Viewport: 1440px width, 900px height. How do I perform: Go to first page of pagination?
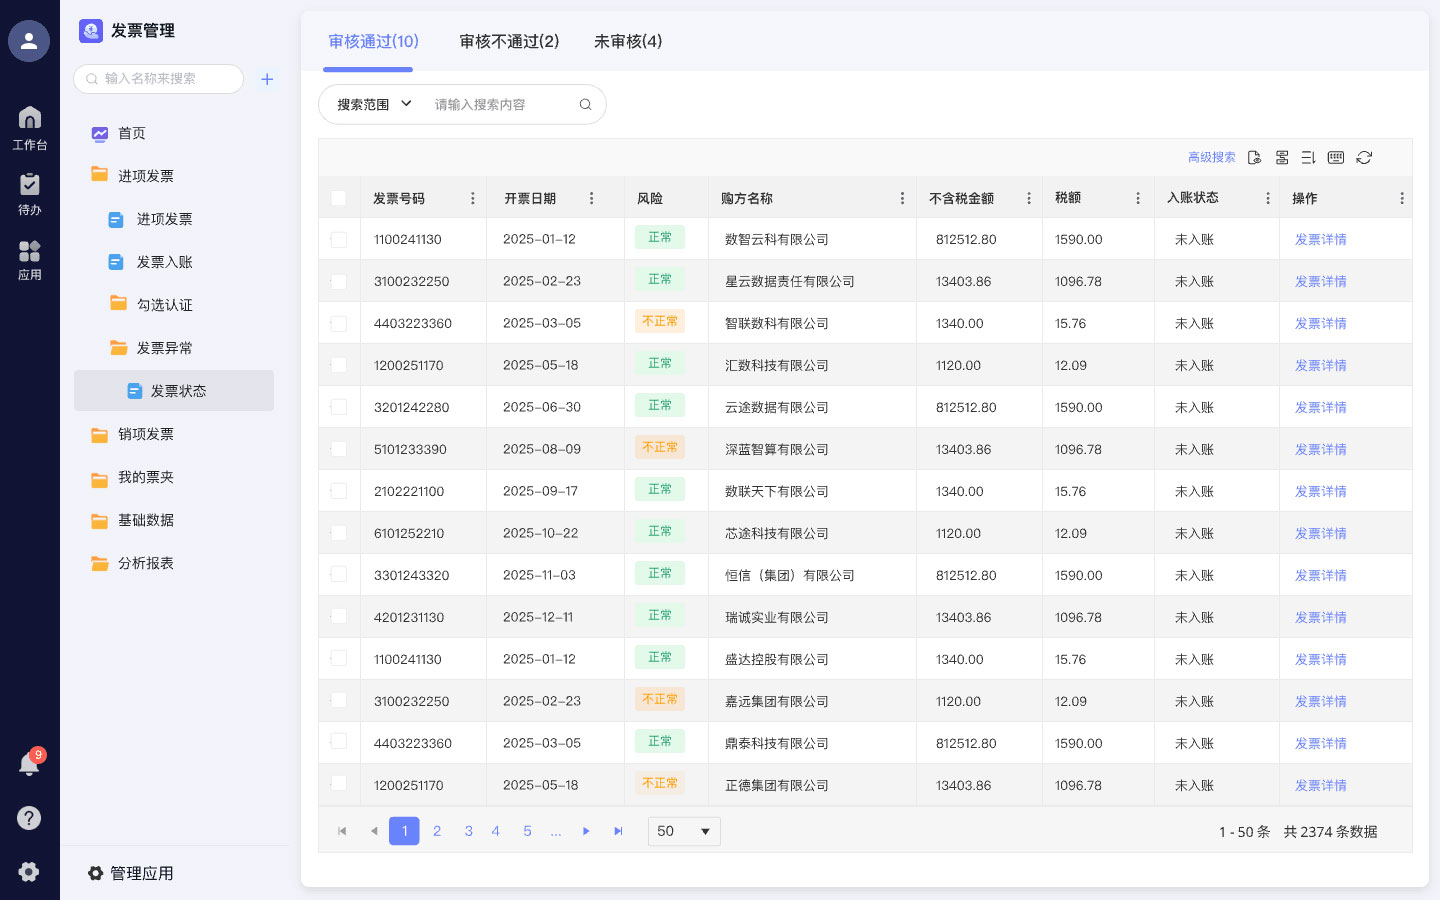(x=342, y=831)
